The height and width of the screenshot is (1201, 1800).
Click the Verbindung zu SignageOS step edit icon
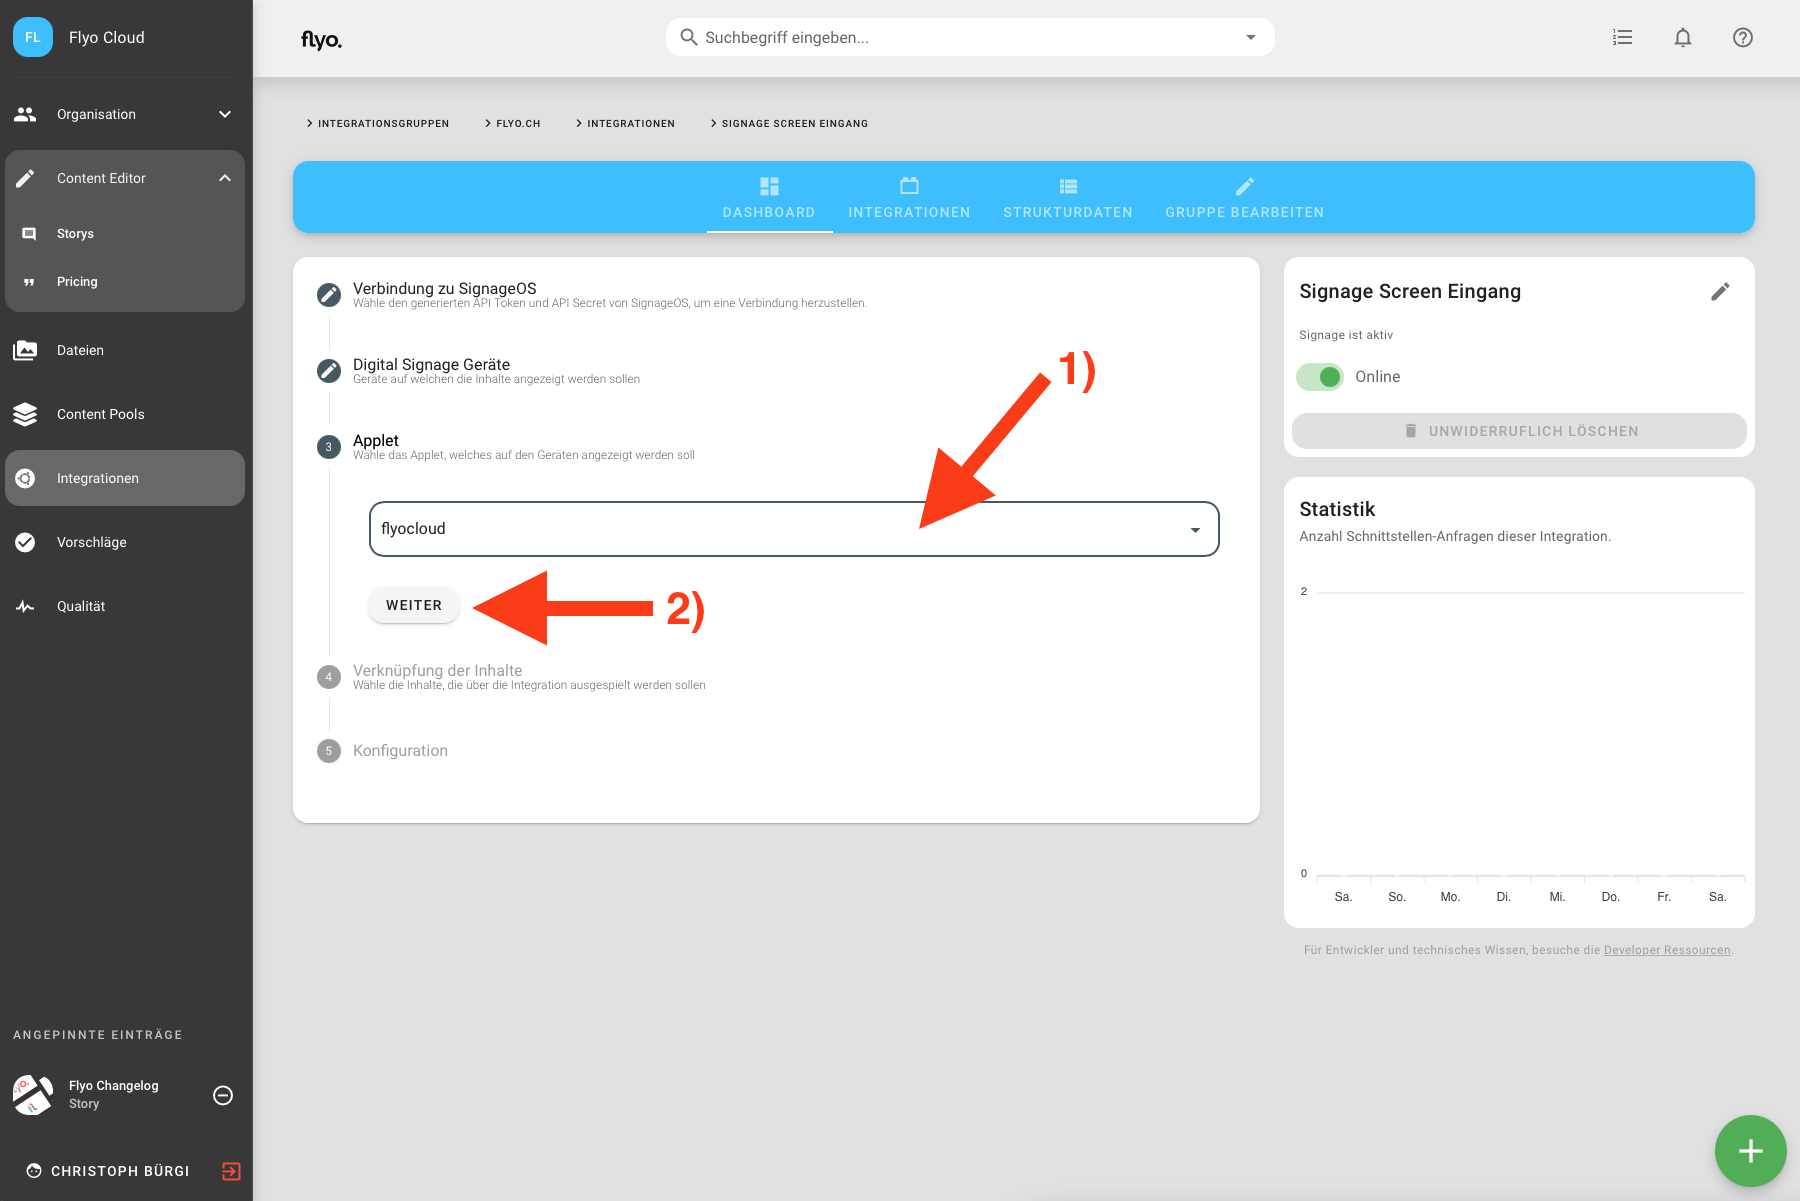pos(328,295)
